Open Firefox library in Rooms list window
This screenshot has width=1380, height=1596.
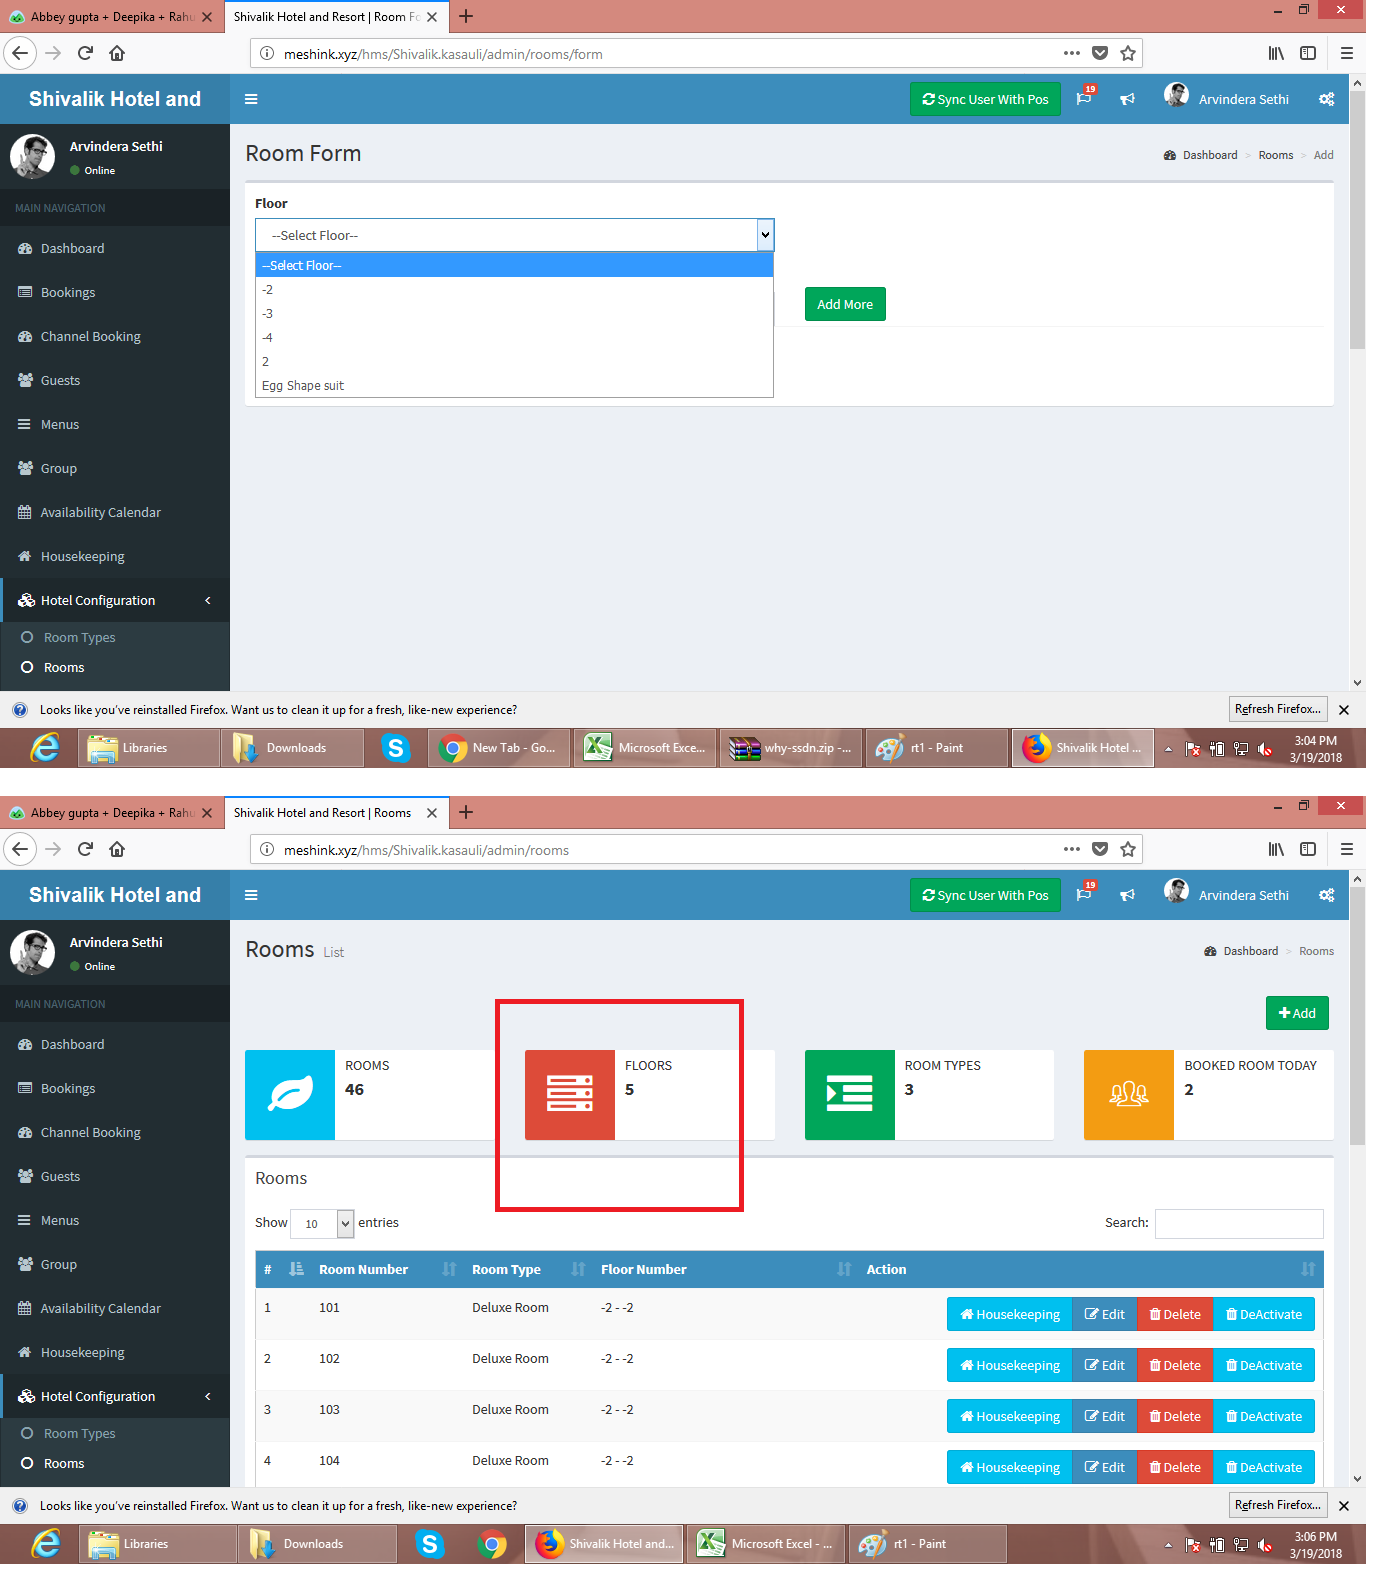pyautogui.click(x=1276, y=849)
